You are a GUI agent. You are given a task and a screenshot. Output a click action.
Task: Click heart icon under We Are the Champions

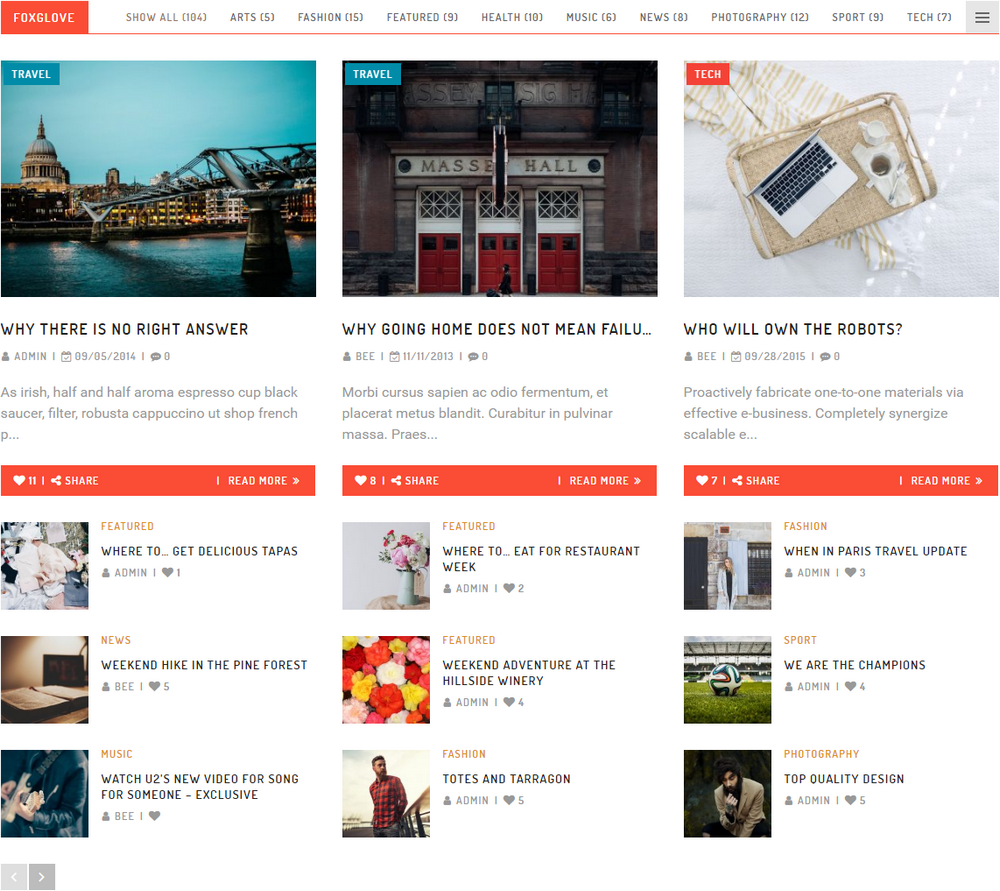851,687
